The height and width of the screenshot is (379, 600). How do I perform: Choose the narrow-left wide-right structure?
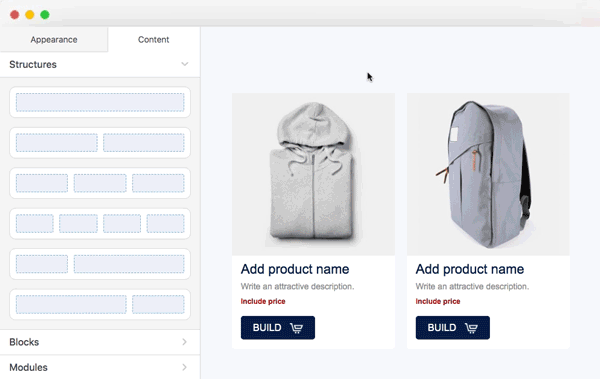point(100,264)
